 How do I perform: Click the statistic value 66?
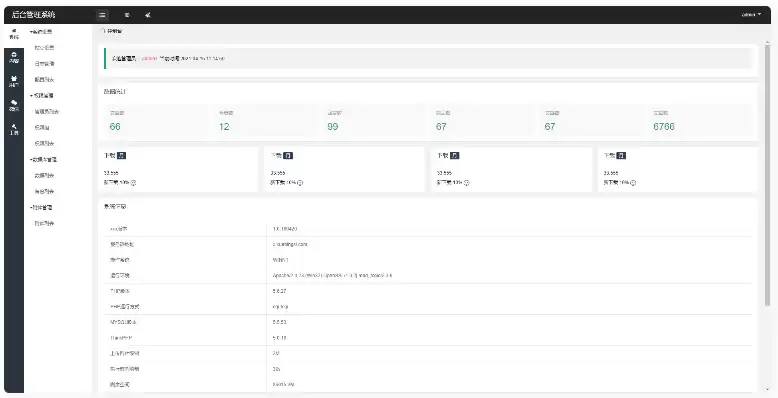[115, 127]
